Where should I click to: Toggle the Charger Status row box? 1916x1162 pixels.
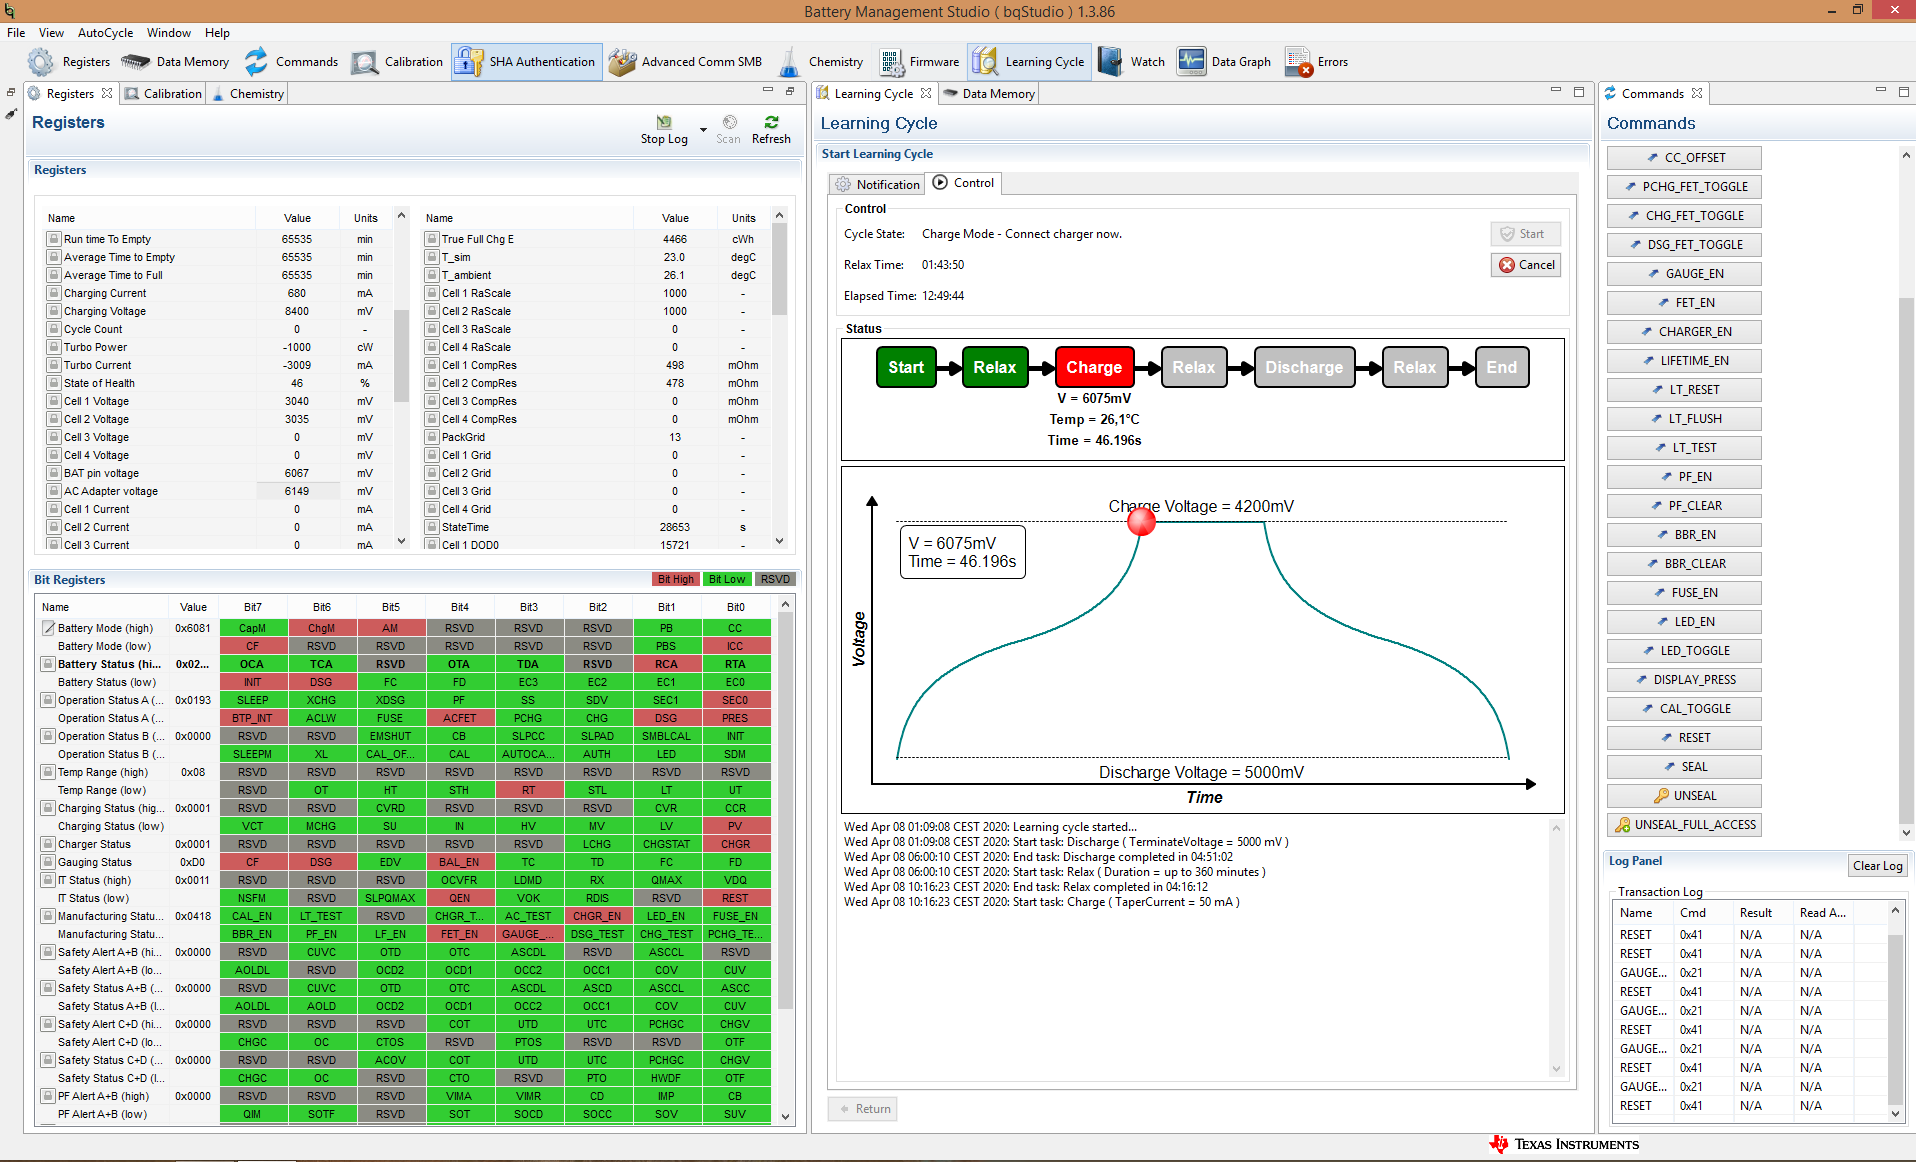click(x=47, y=844)
